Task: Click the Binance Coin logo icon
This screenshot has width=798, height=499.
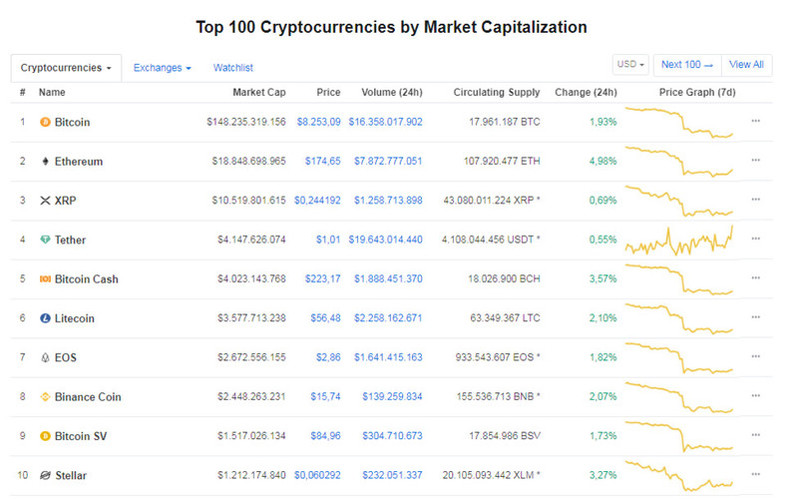Action: pos(45,397)
